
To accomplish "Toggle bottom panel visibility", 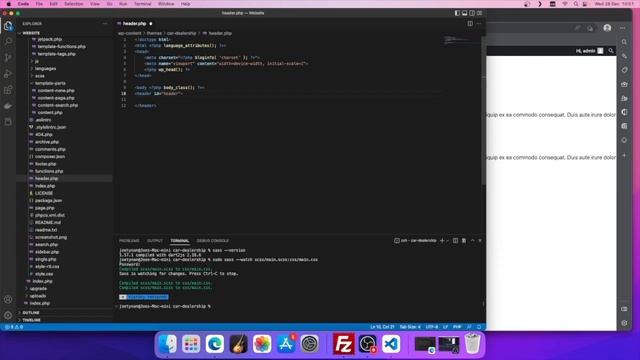I will pyautogui.click(x=464, y=13).
